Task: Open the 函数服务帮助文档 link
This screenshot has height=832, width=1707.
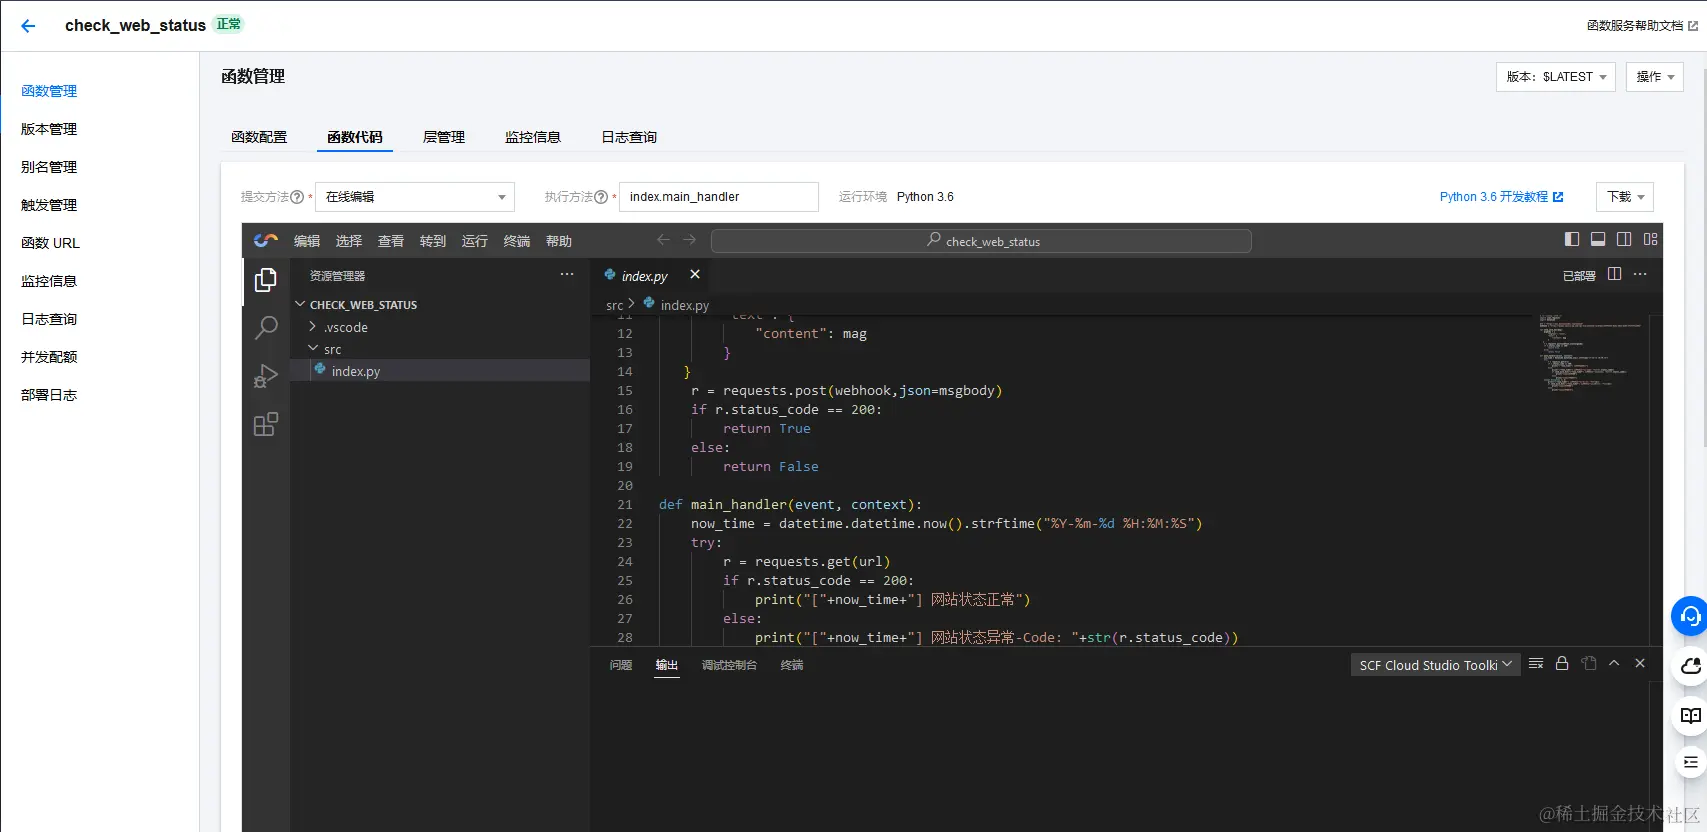Action: (x=1642, y=26)
